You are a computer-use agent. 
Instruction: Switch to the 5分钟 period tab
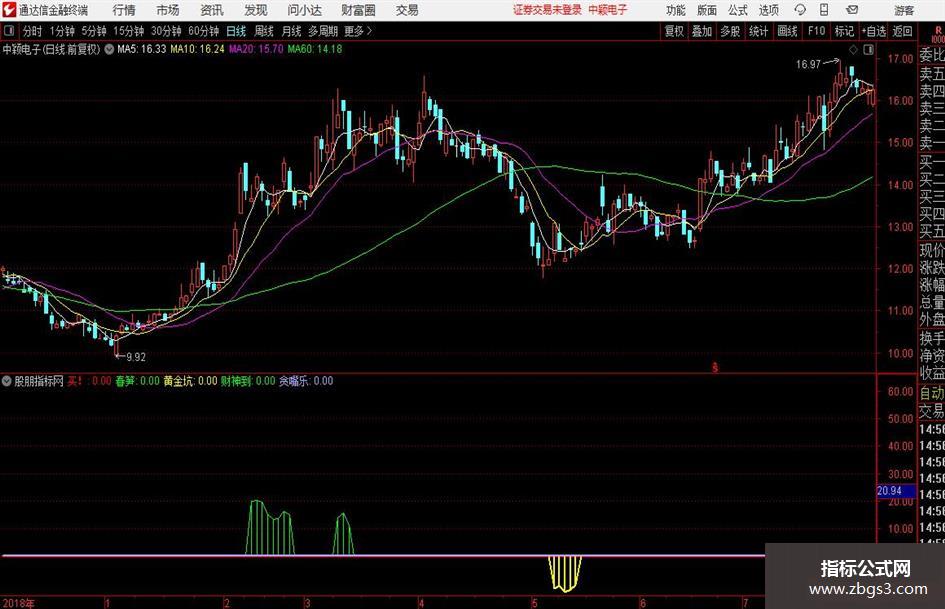94,31
